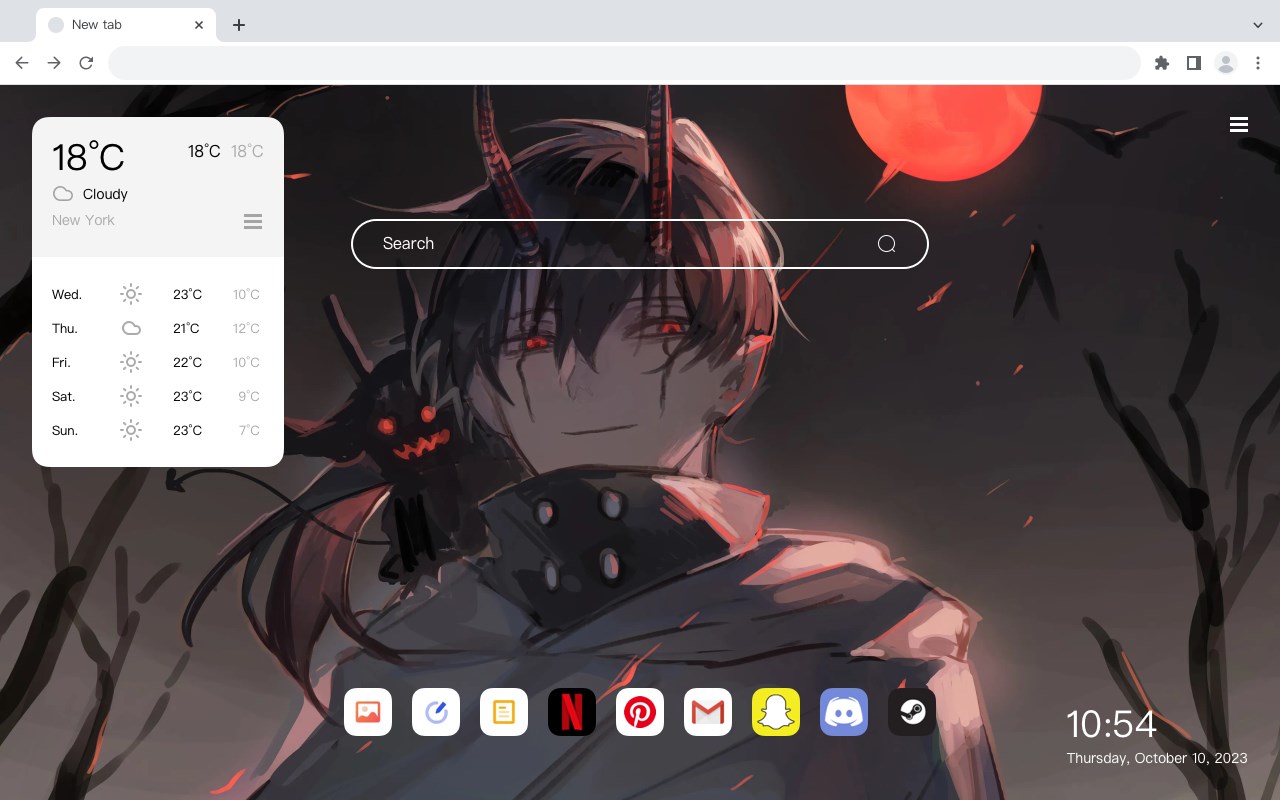
Task: Launch Netflix from the dock
Action: 572,712
